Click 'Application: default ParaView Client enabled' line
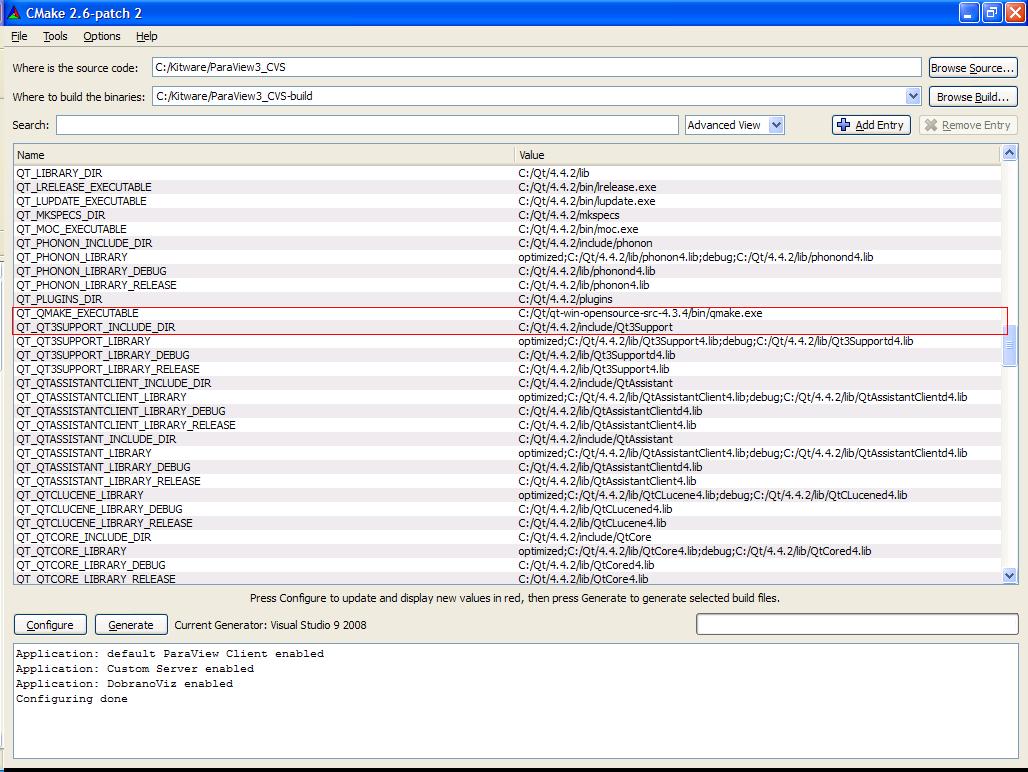The height and width of the screenshot is (772, 1028). click(x=170, y=653)
